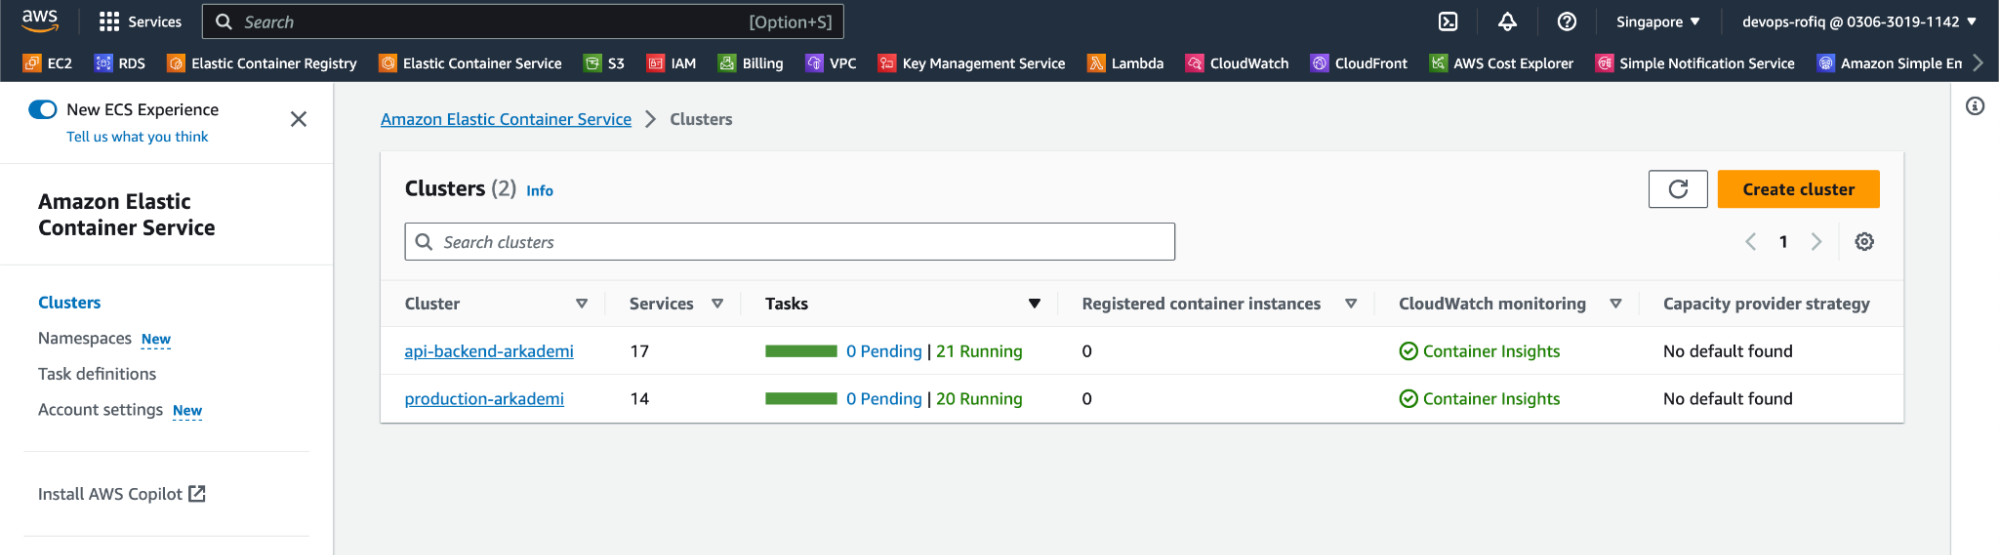
Task: Open the api-backend-arkademi cluster link
Action: [488, 351]
